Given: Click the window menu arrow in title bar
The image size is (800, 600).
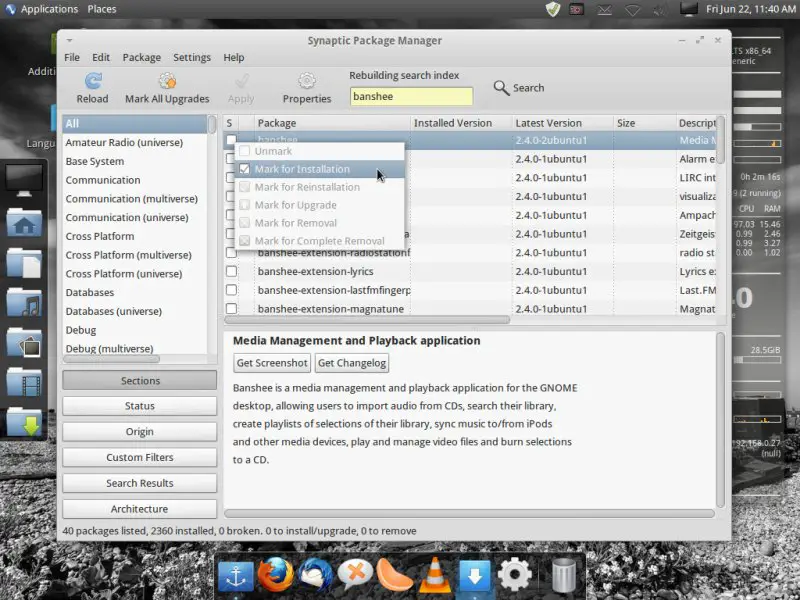Looking at the screenshot, I should click(69, 40).
